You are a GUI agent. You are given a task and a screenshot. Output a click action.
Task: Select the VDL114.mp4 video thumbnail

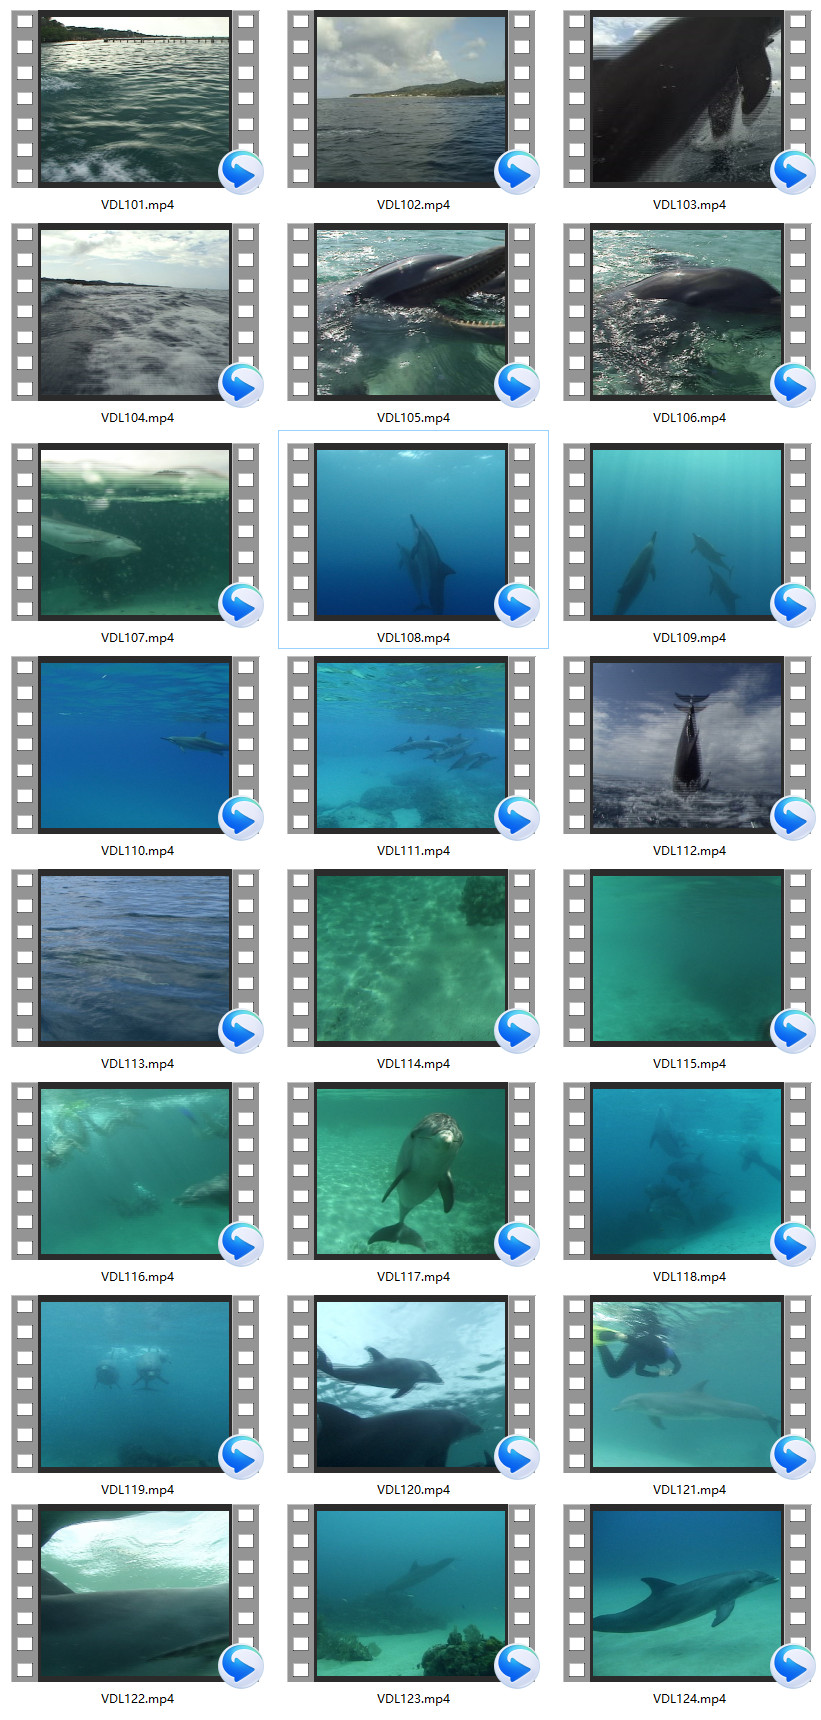tap(411, 958)
